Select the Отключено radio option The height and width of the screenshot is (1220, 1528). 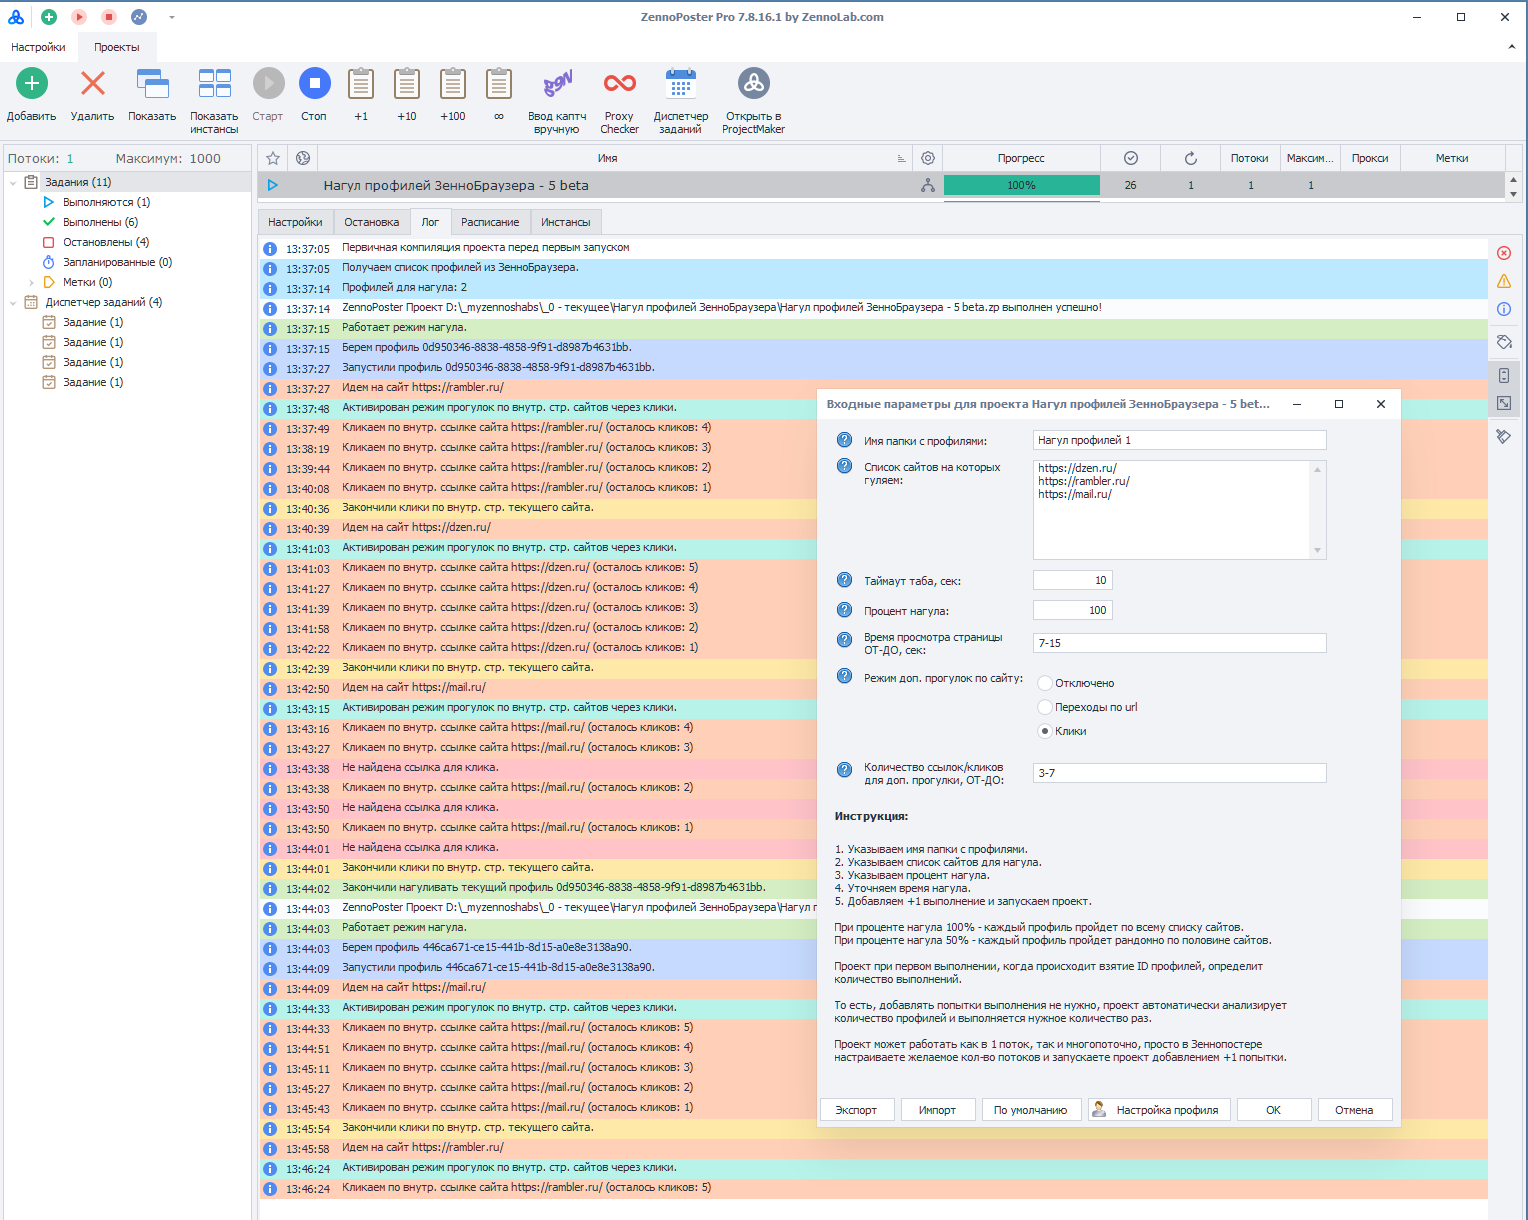click(x=1045, y=683)
